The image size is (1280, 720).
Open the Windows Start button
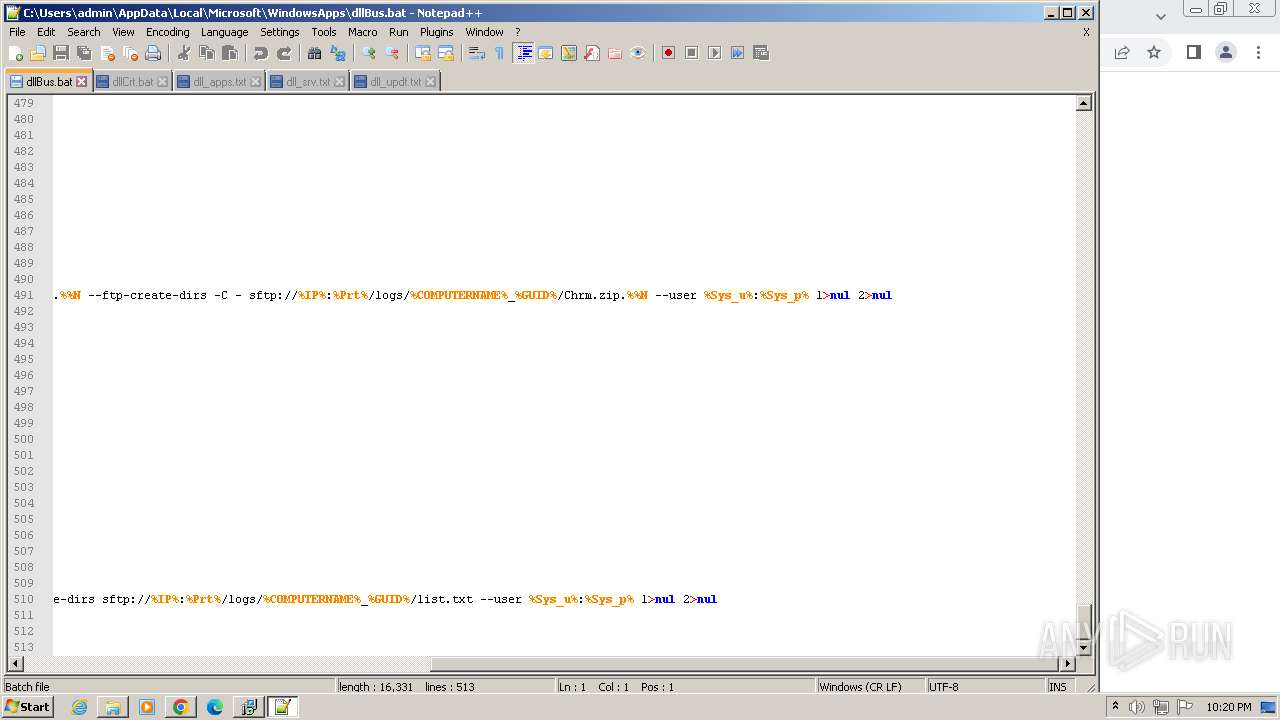pos(28,707)
